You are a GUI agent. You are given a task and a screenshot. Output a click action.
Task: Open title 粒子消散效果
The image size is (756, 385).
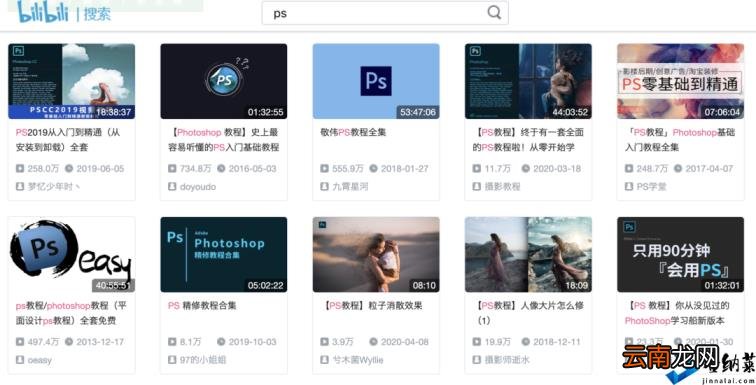371,305
